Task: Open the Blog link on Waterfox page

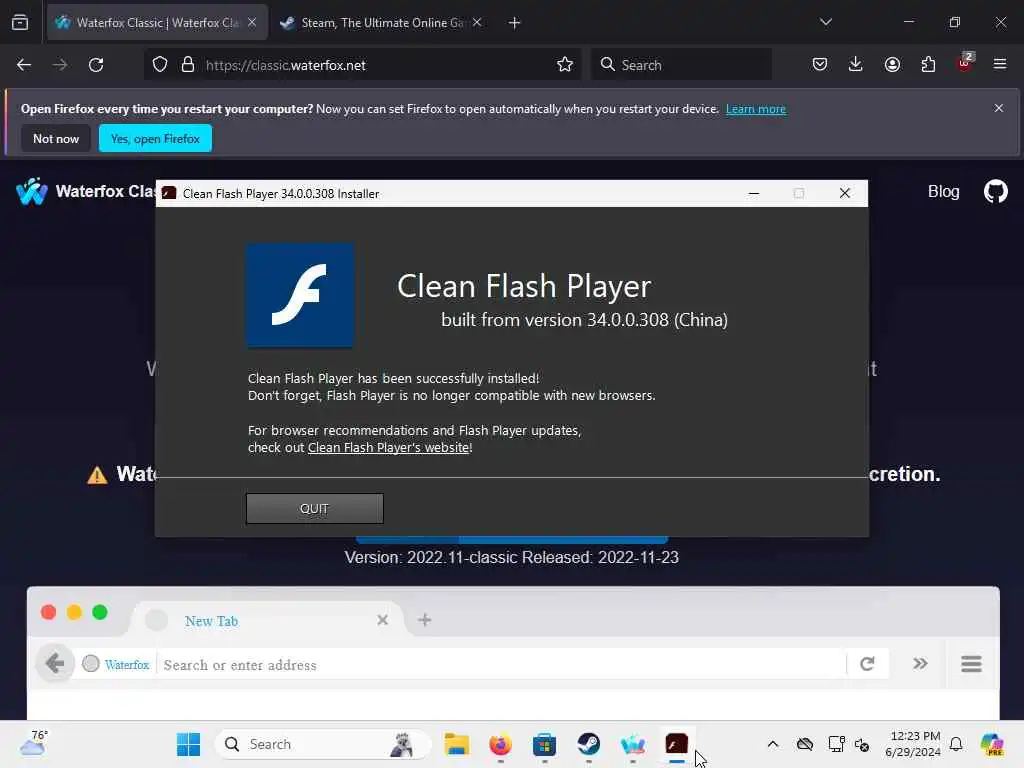Action: pos(944,191)
